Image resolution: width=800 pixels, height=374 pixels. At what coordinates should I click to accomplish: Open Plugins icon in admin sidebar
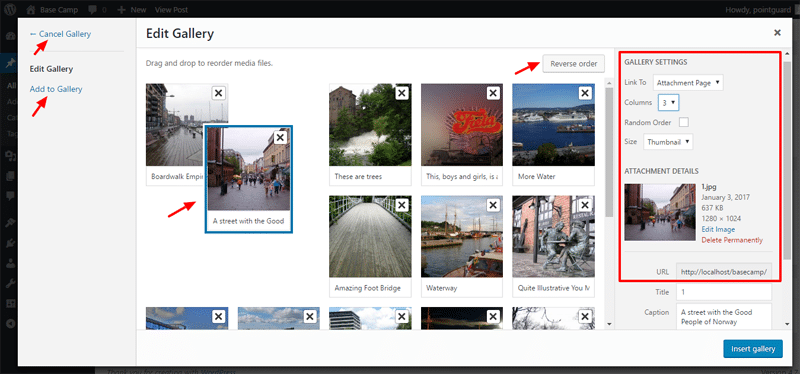pos(10,243)
